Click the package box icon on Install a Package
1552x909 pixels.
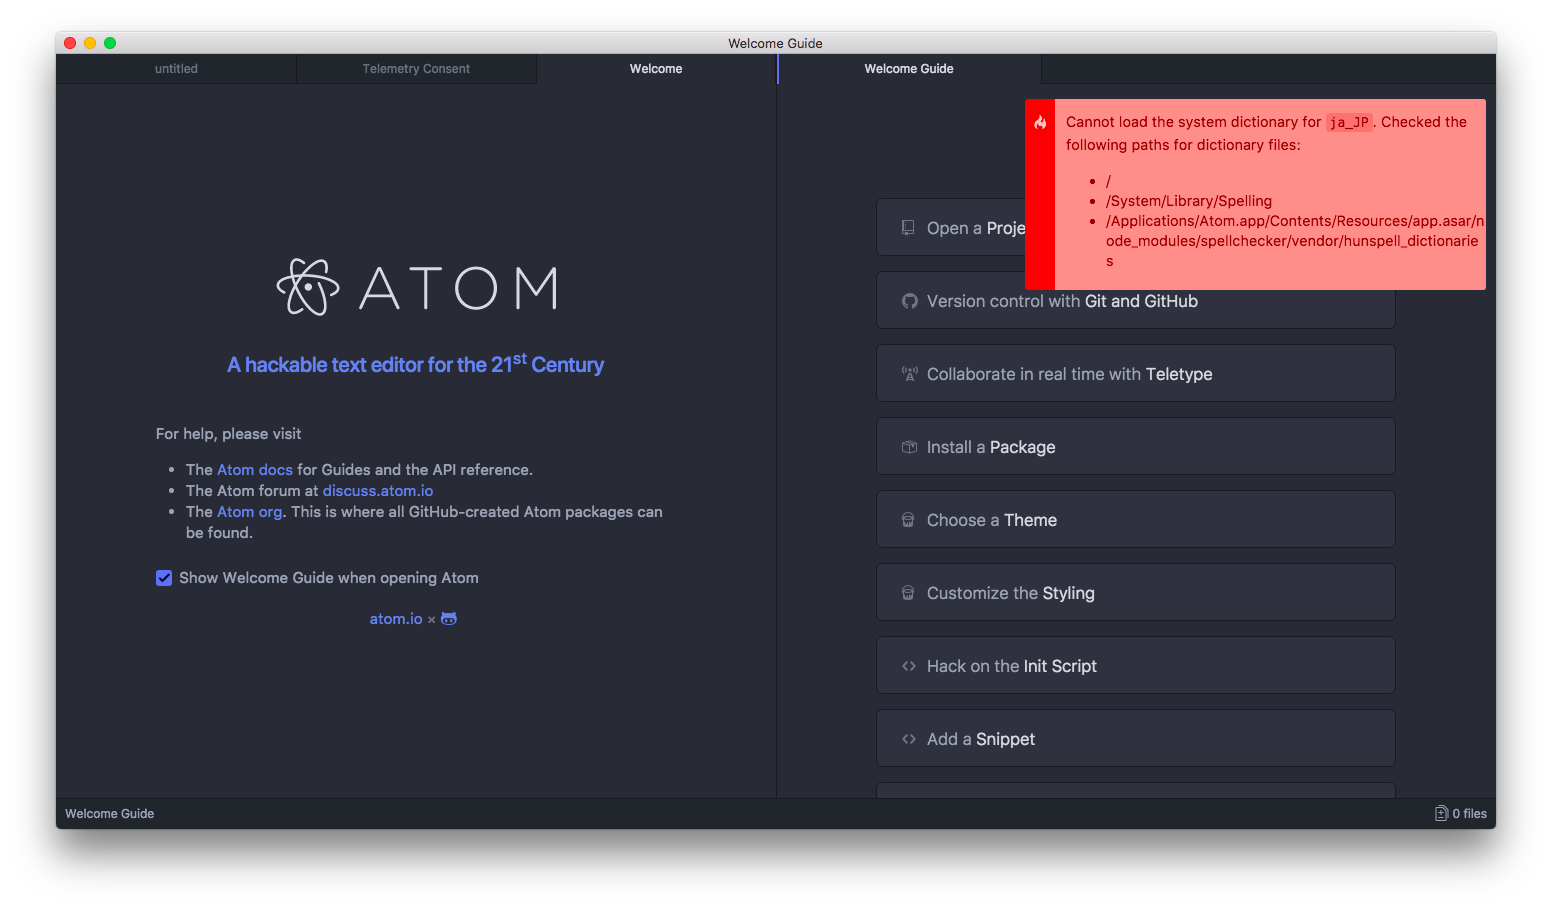(x=909, y=447)
